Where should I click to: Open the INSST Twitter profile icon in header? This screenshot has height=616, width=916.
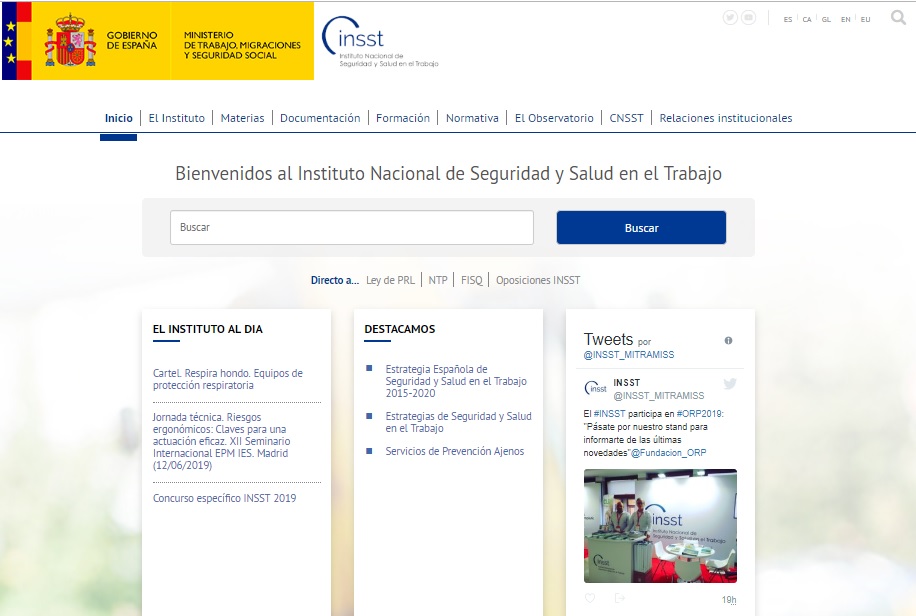(730, 18)
